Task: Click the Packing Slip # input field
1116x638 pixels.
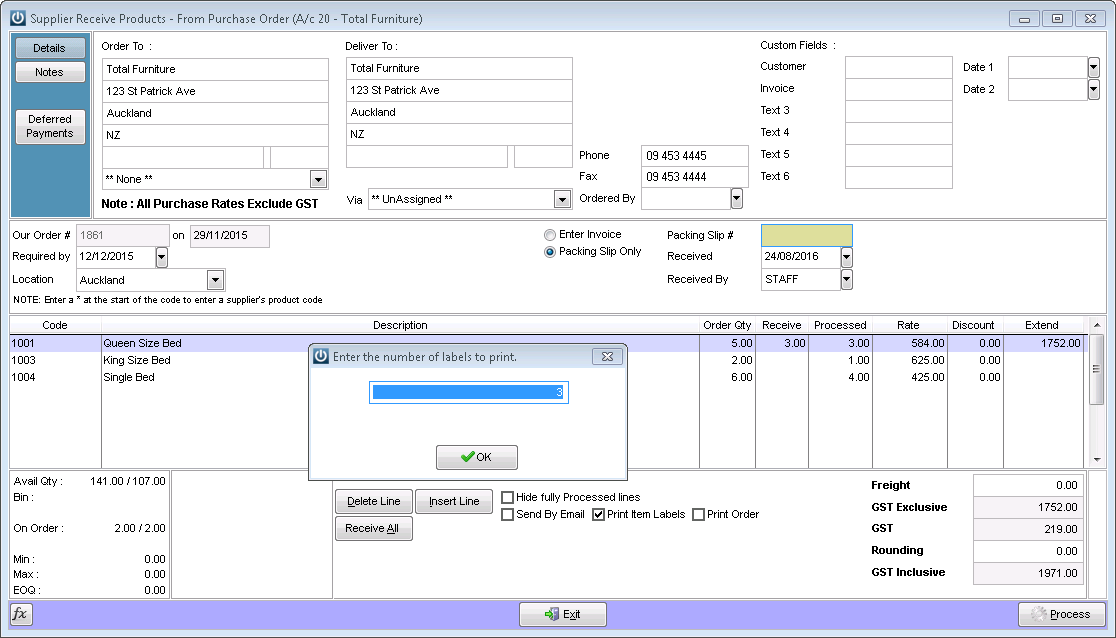Action: pos(806,236)
